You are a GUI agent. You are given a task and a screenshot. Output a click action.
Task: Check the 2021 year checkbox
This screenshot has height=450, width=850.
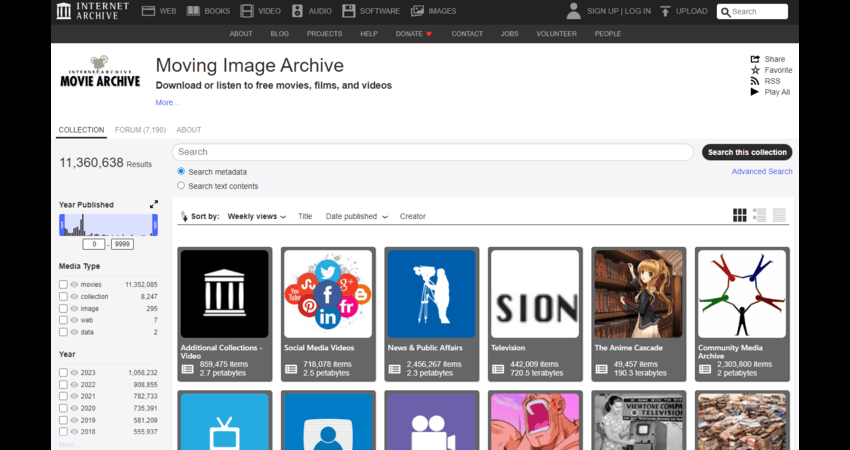[x=63, y=396]
